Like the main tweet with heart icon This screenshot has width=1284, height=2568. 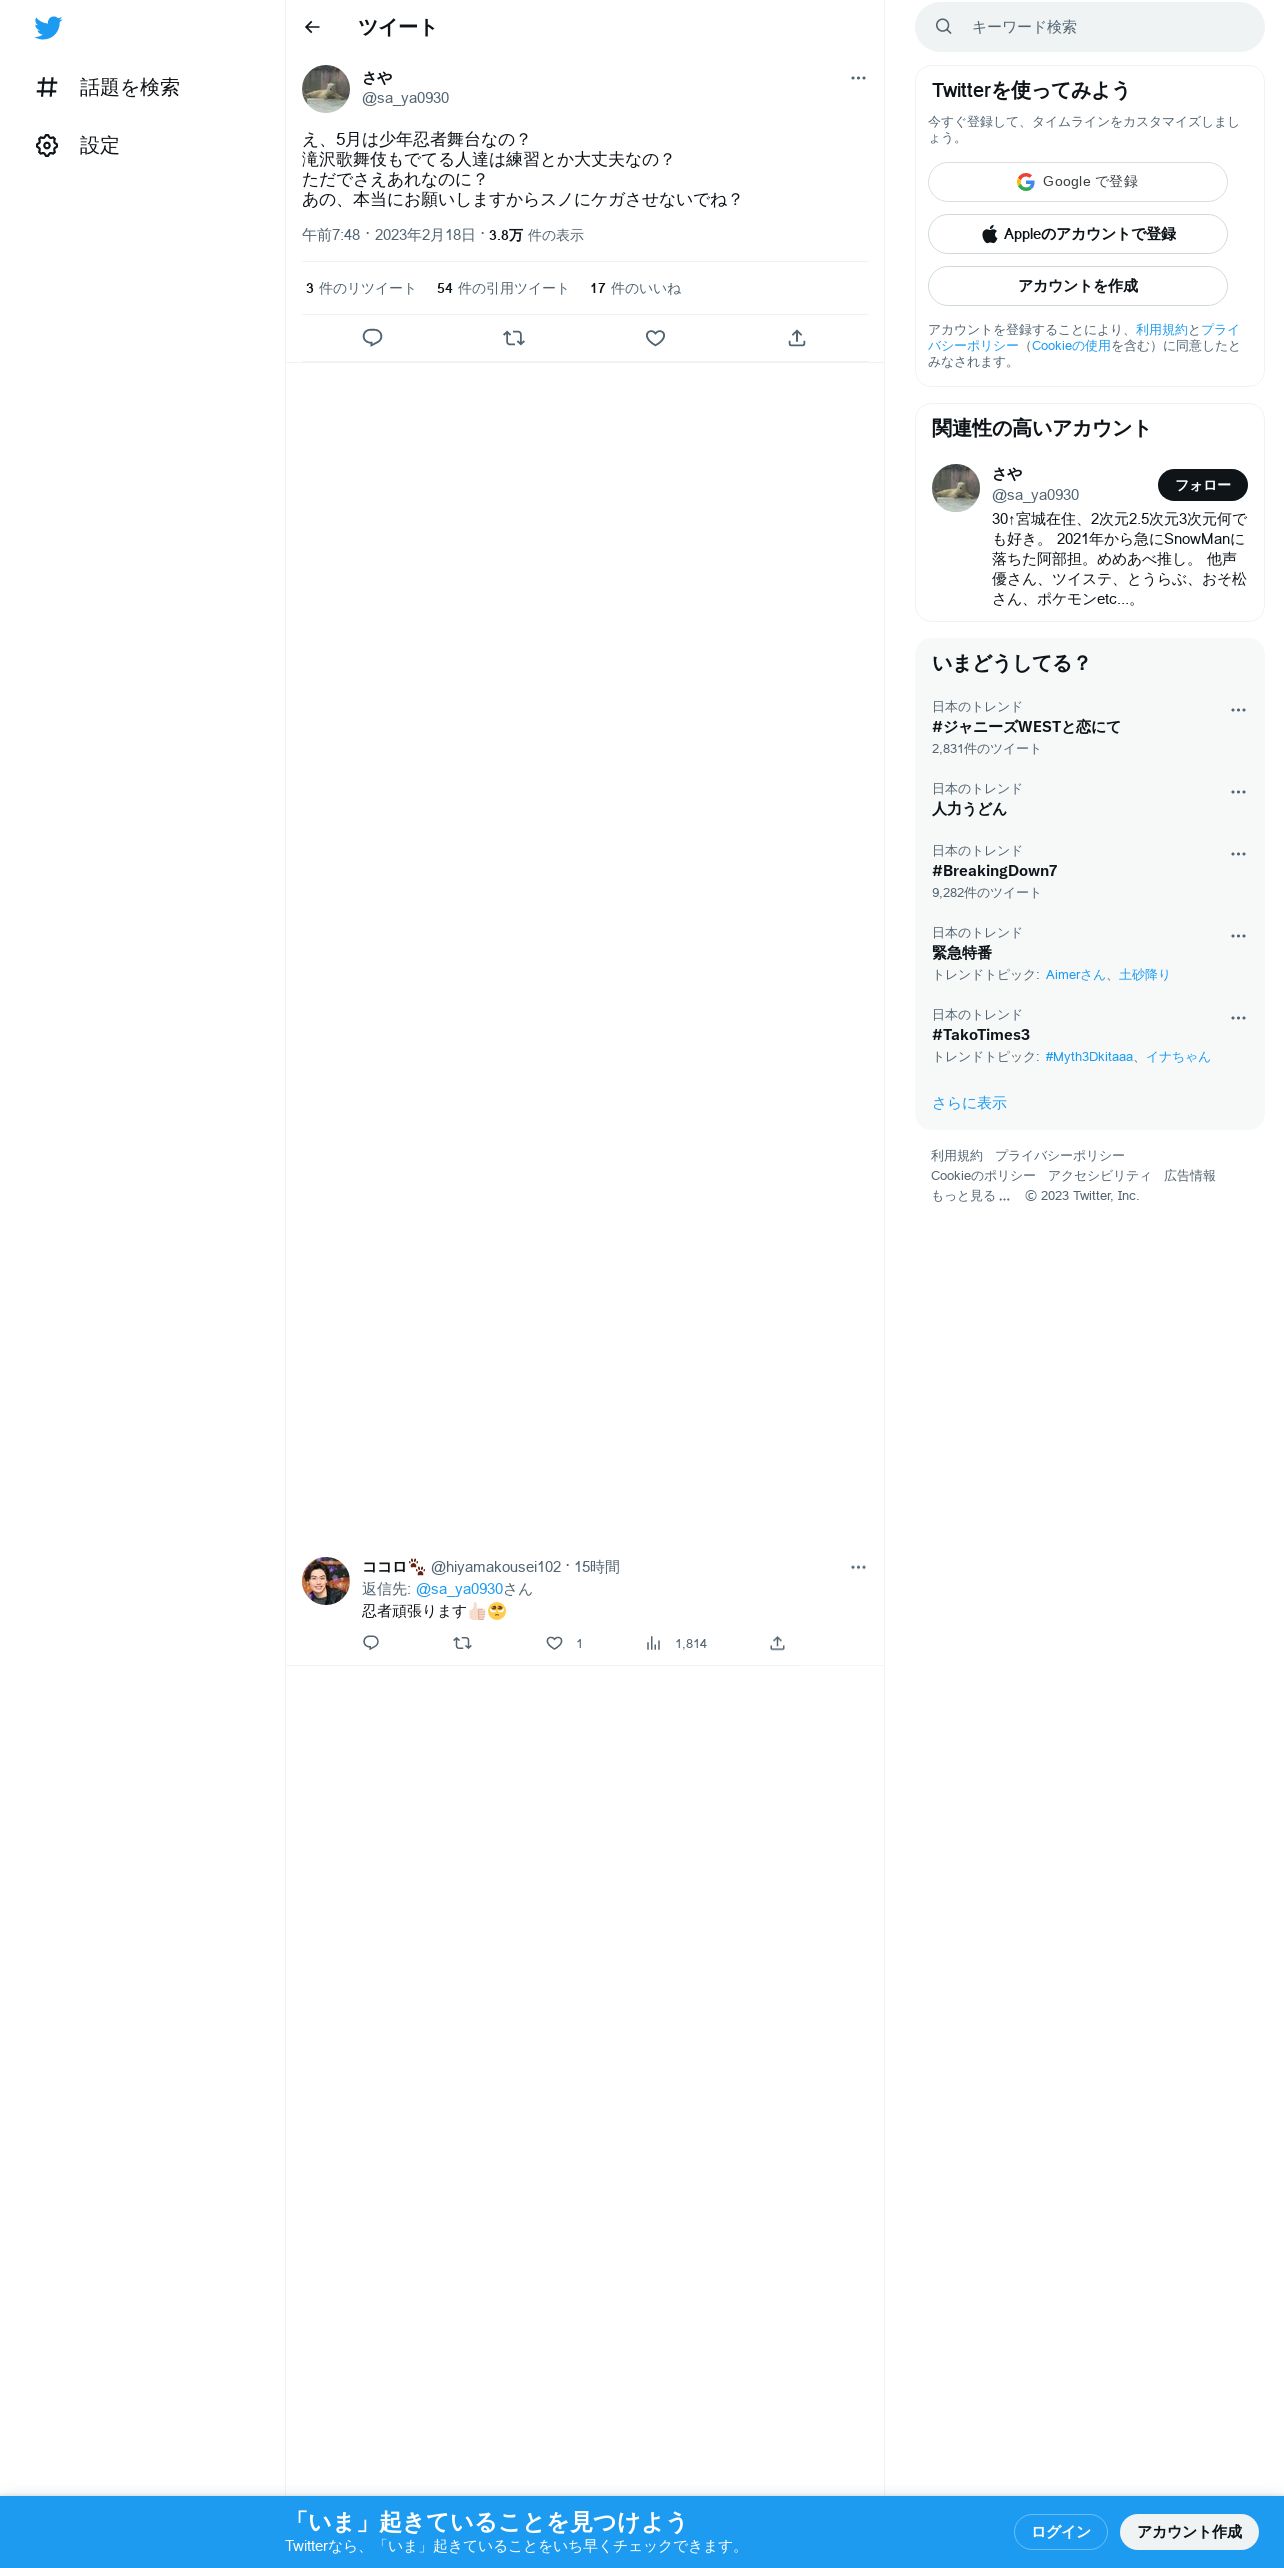click(x=655, y=338)
